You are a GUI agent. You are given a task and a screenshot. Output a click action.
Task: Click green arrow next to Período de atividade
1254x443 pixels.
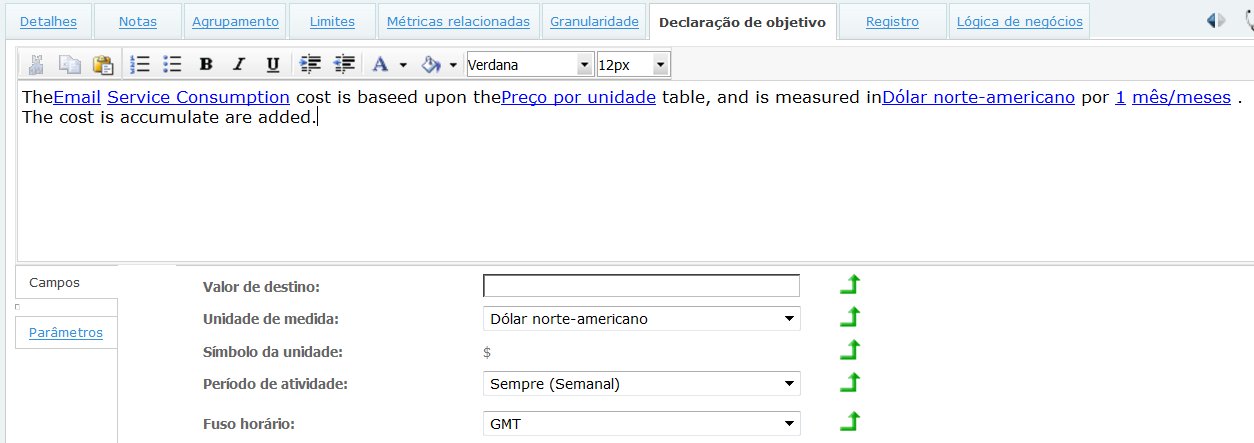pos(849,383)
